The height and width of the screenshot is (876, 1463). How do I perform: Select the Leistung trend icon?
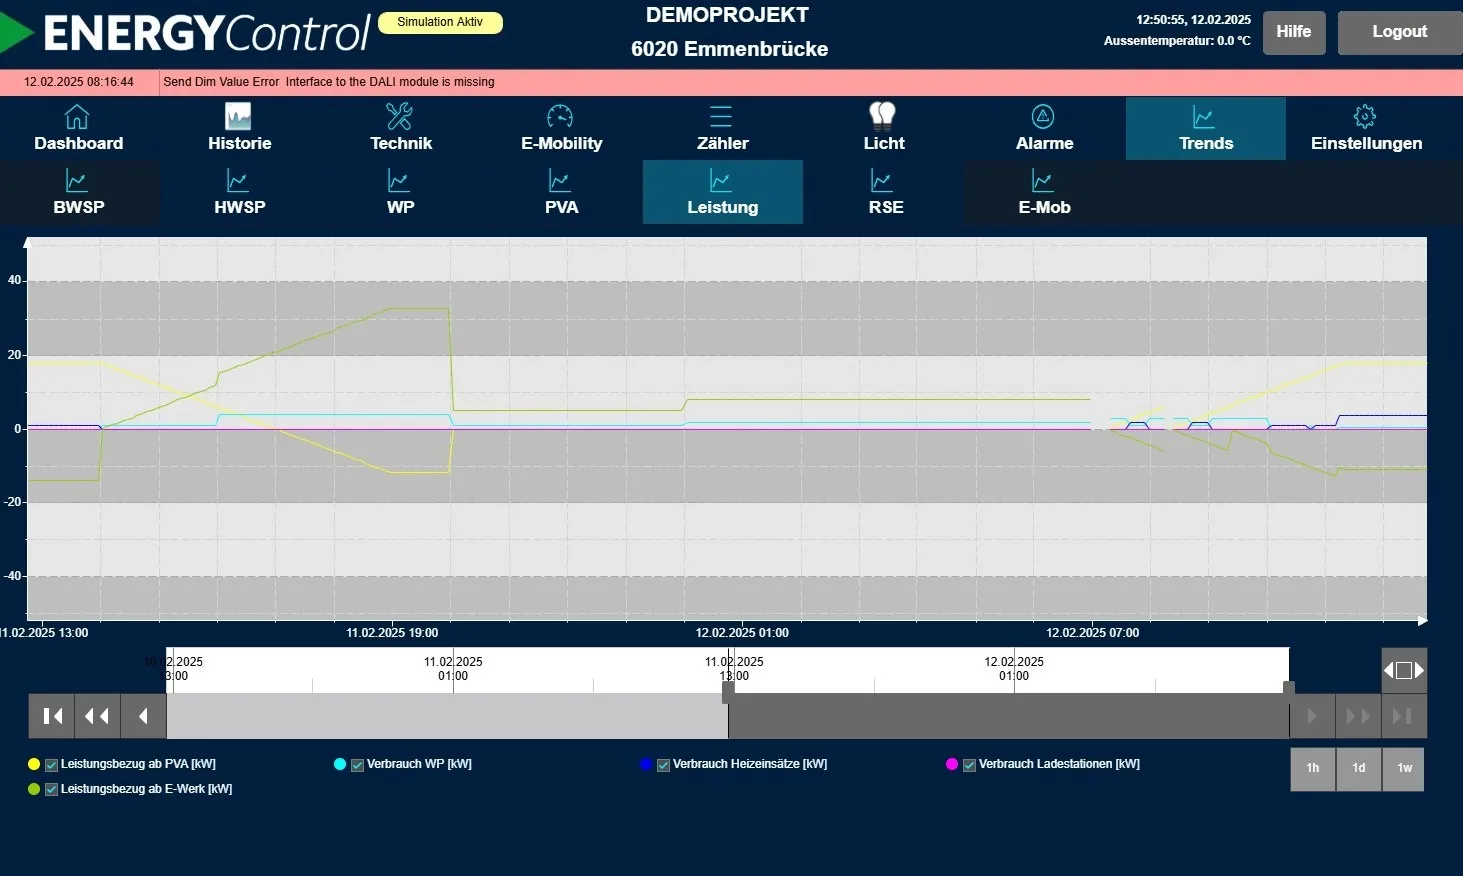click(721, 181)
